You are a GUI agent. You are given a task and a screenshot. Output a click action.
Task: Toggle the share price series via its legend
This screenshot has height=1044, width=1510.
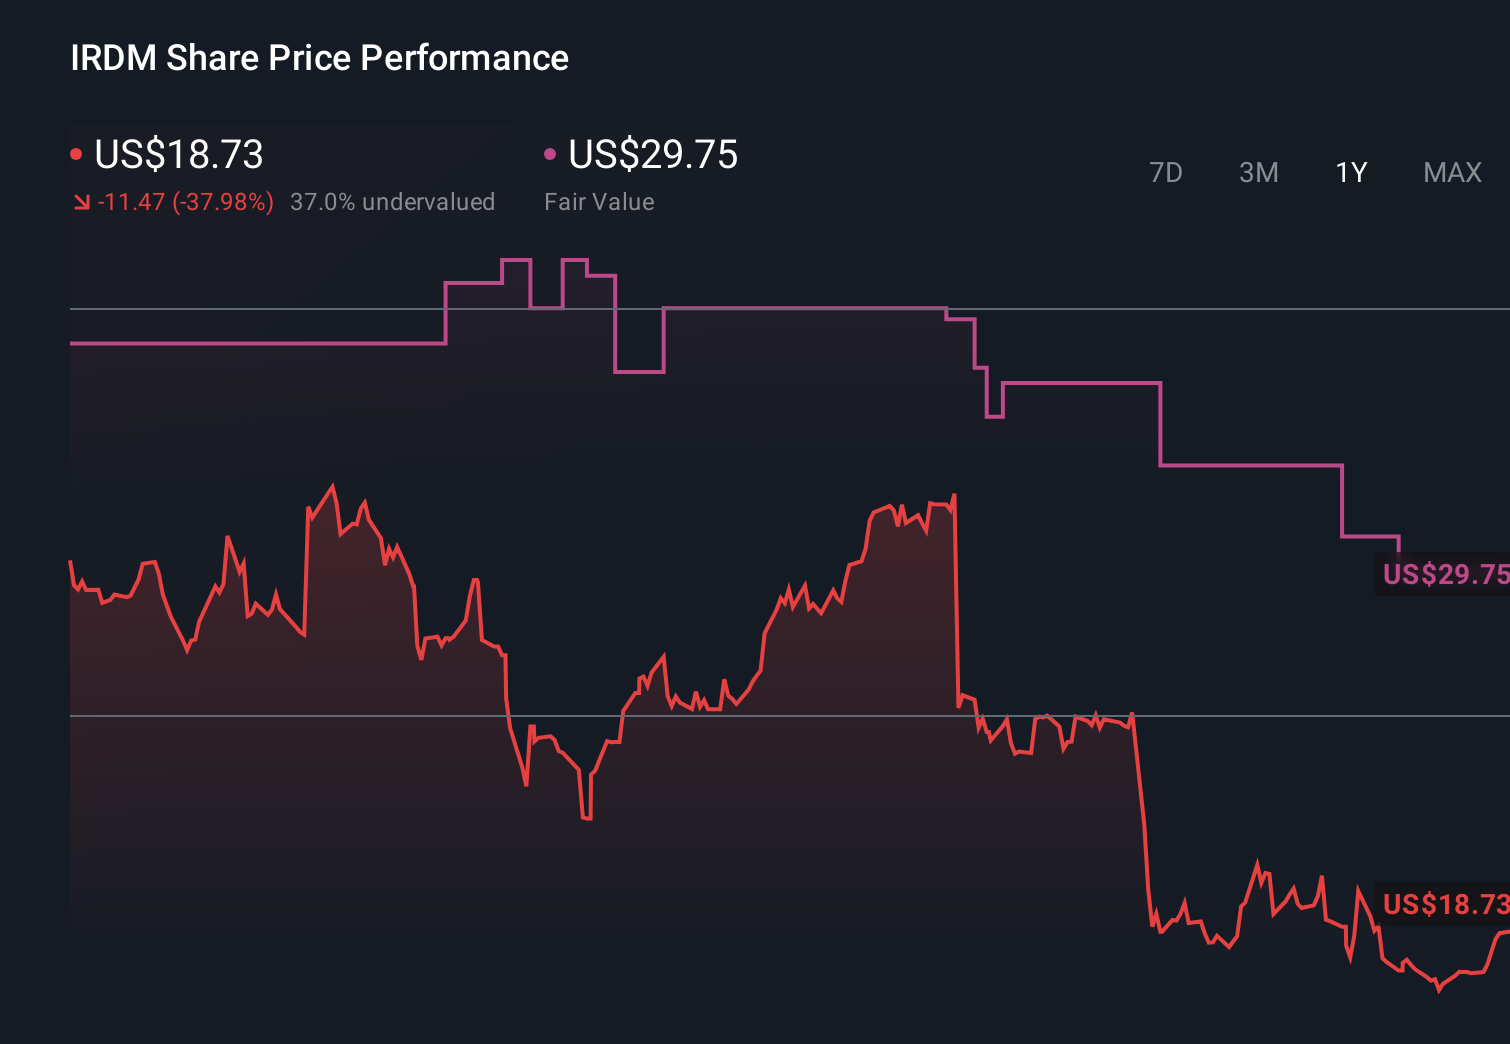pyautogui.click(x=178, y=155)
